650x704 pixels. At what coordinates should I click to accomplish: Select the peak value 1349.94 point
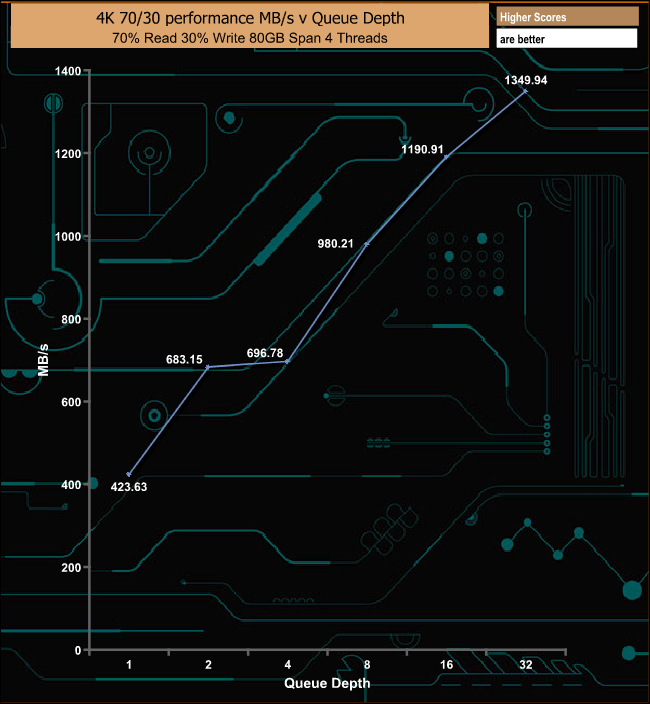pos(525,91)
